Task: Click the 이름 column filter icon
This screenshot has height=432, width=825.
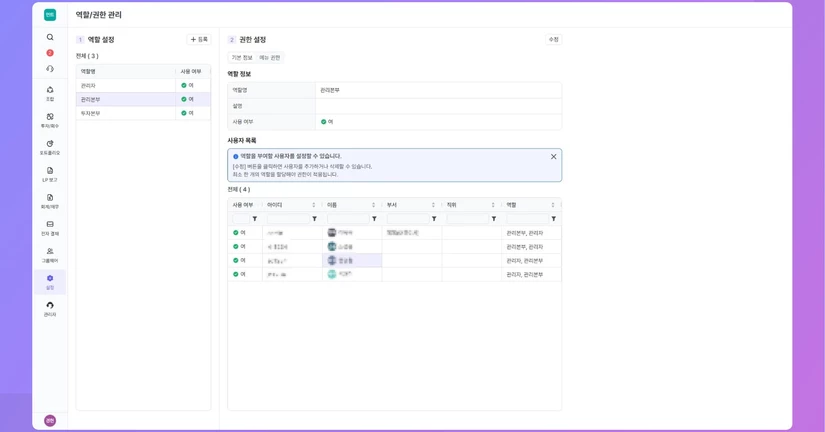Action: click(x=374, y=219)
